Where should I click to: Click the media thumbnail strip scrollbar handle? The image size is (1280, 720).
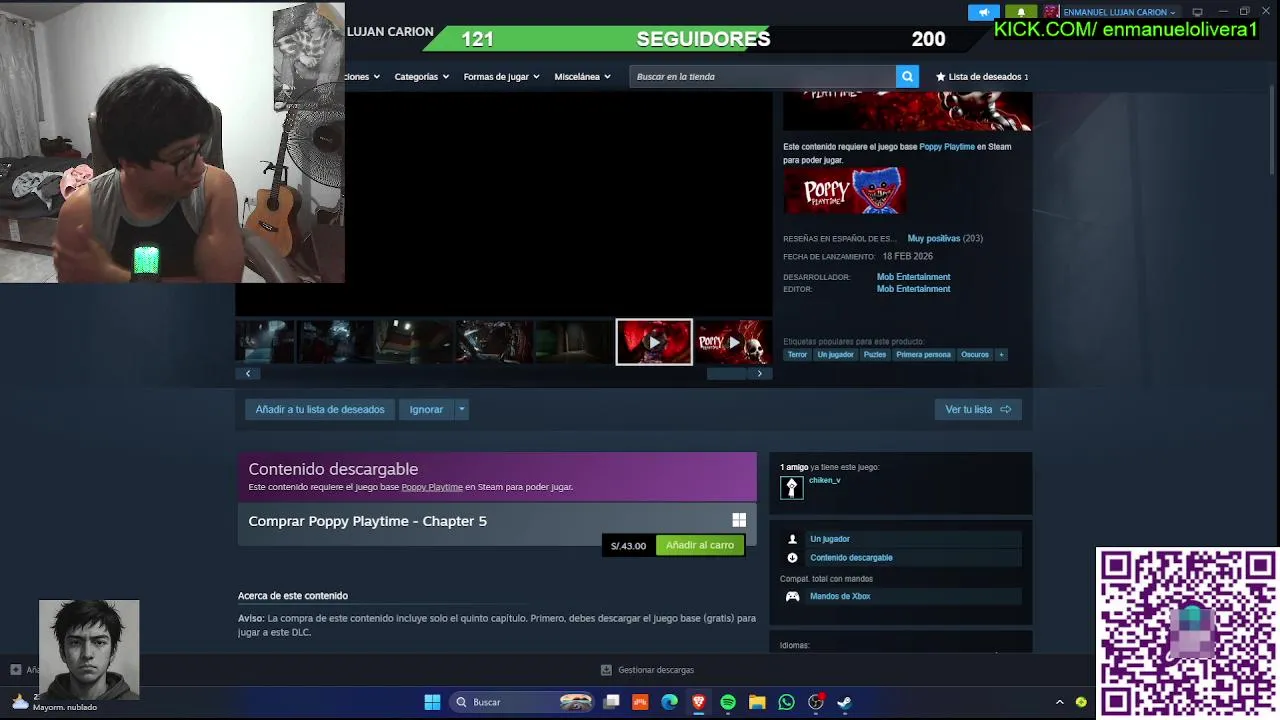[x=727, y=374]
